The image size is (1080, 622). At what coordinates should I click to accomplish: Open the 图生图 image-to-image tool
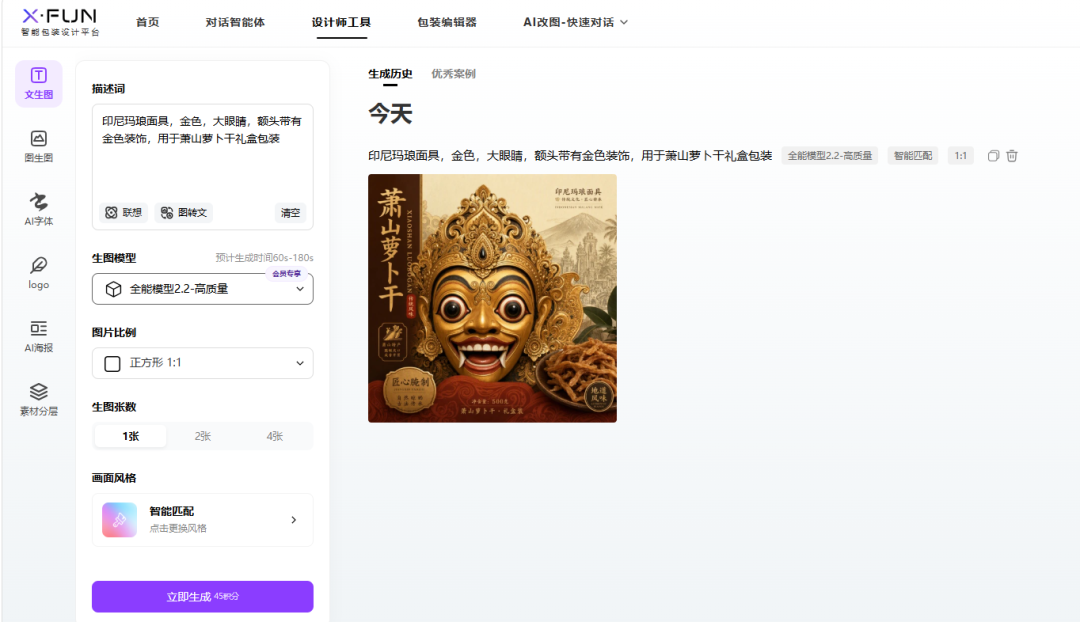point(39,147)
